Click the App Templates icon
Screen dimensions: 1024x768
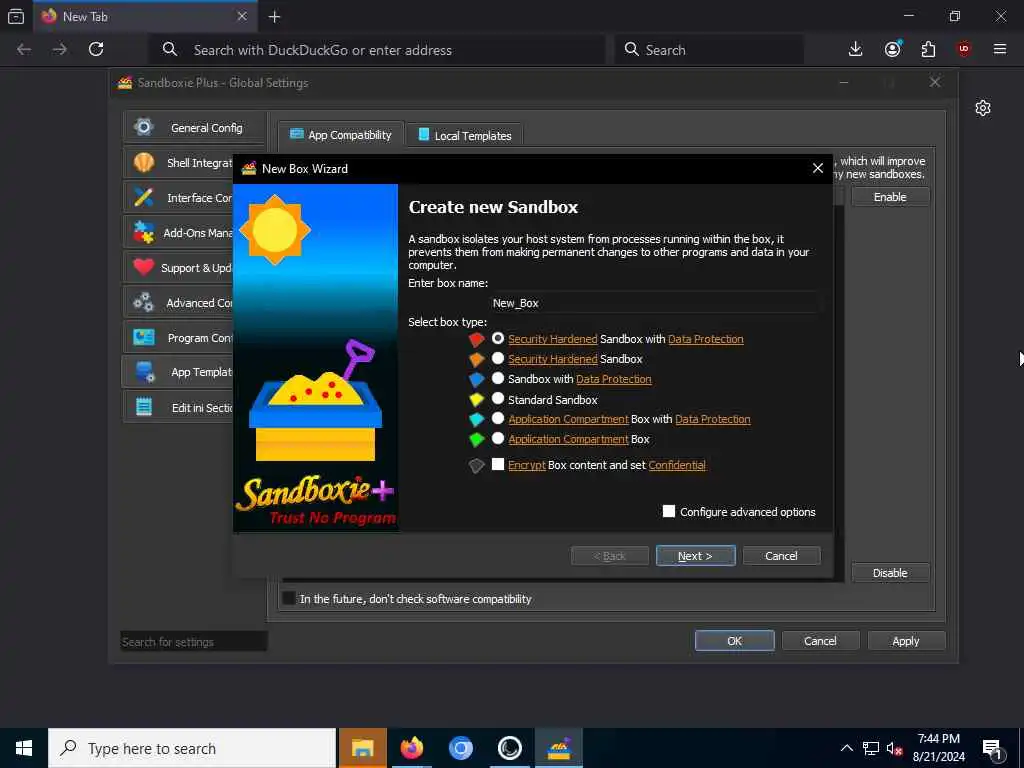point(144,372)
